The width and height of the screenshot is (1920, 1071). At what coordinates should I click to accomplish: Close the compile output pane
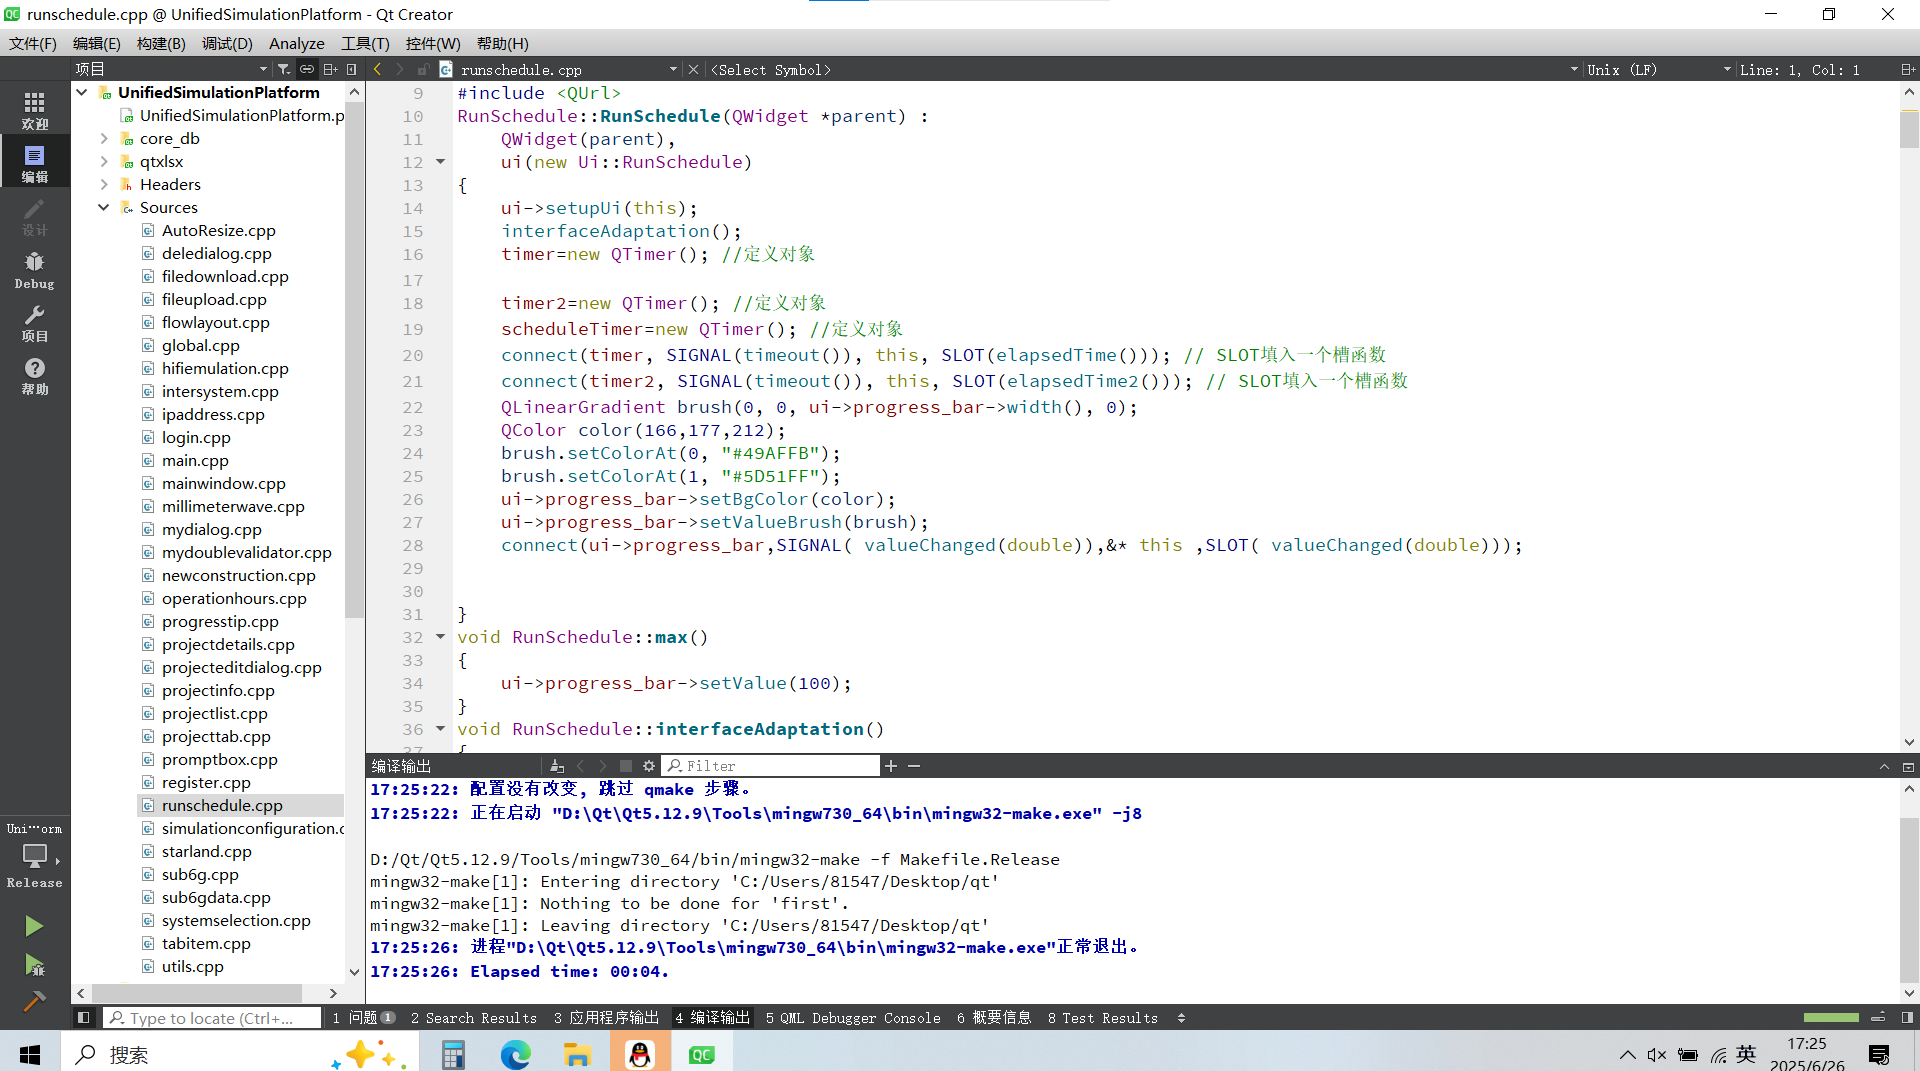point(1908,766)
